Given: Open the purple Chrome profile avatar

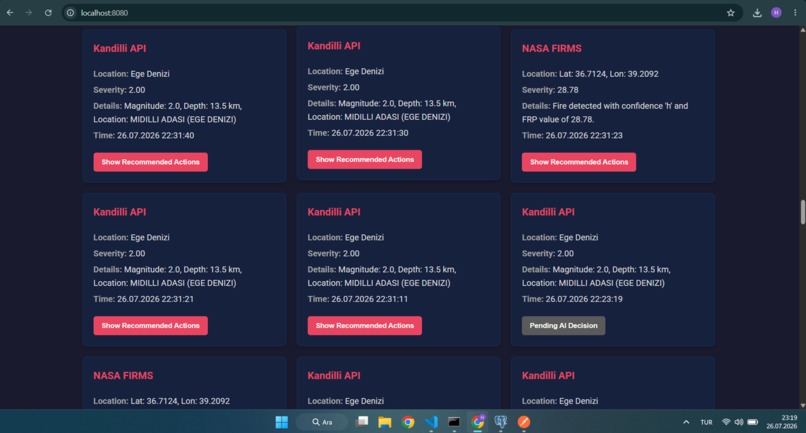Looking at the screenshot, I should point(776,13).
